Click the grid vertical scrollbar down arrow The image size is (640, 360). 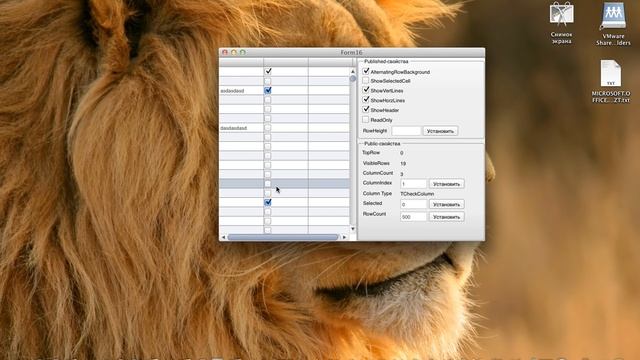[x=353, y=229]
